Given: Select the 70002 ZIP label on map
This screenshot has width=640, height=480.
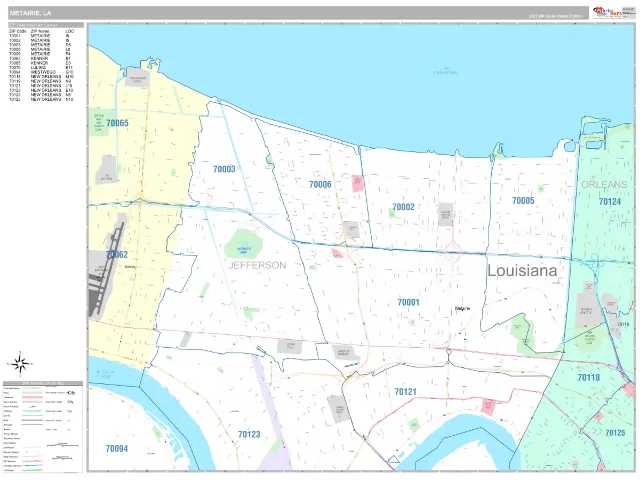Looking at the screenshot, I should pyautogui.click(x=403, y=207).
